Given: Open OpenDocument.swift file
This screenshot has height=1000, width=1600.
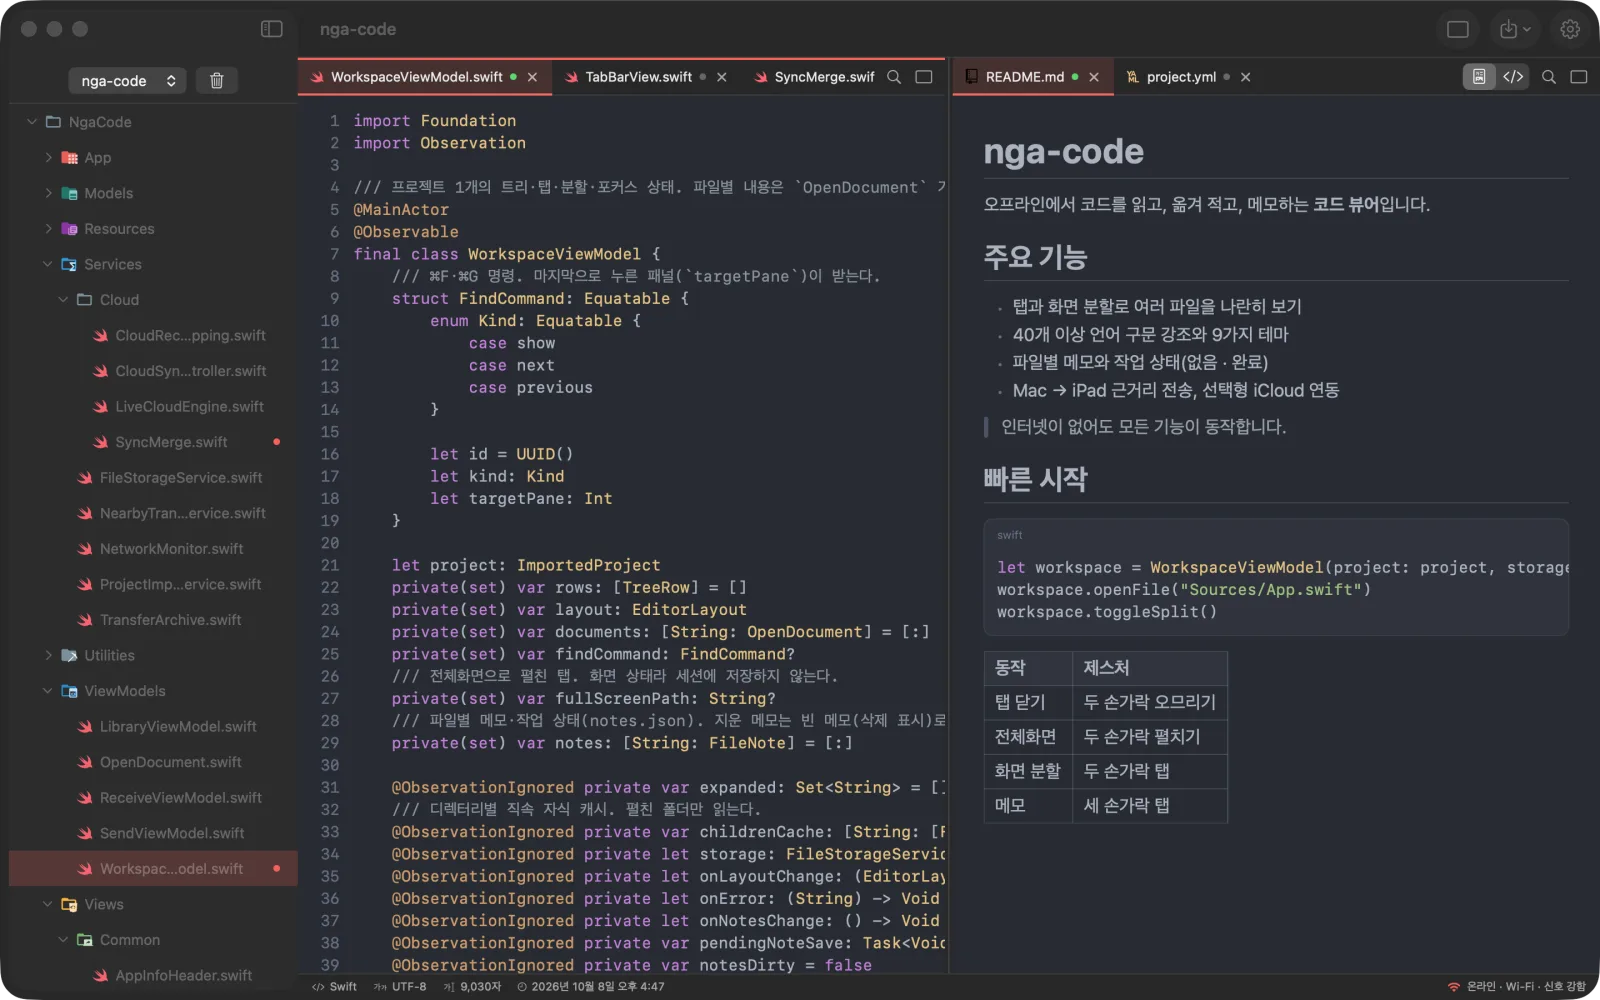Looking at the screenshot, I should point(153,762).
